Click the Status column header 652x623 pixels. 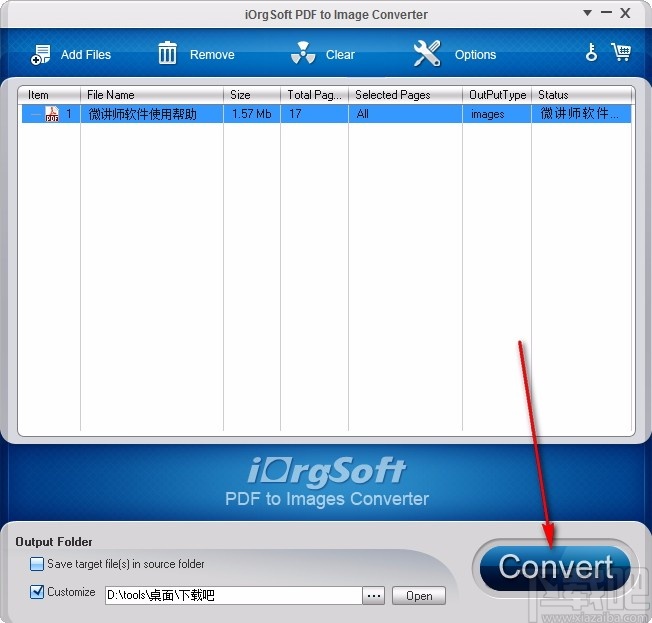581,95
